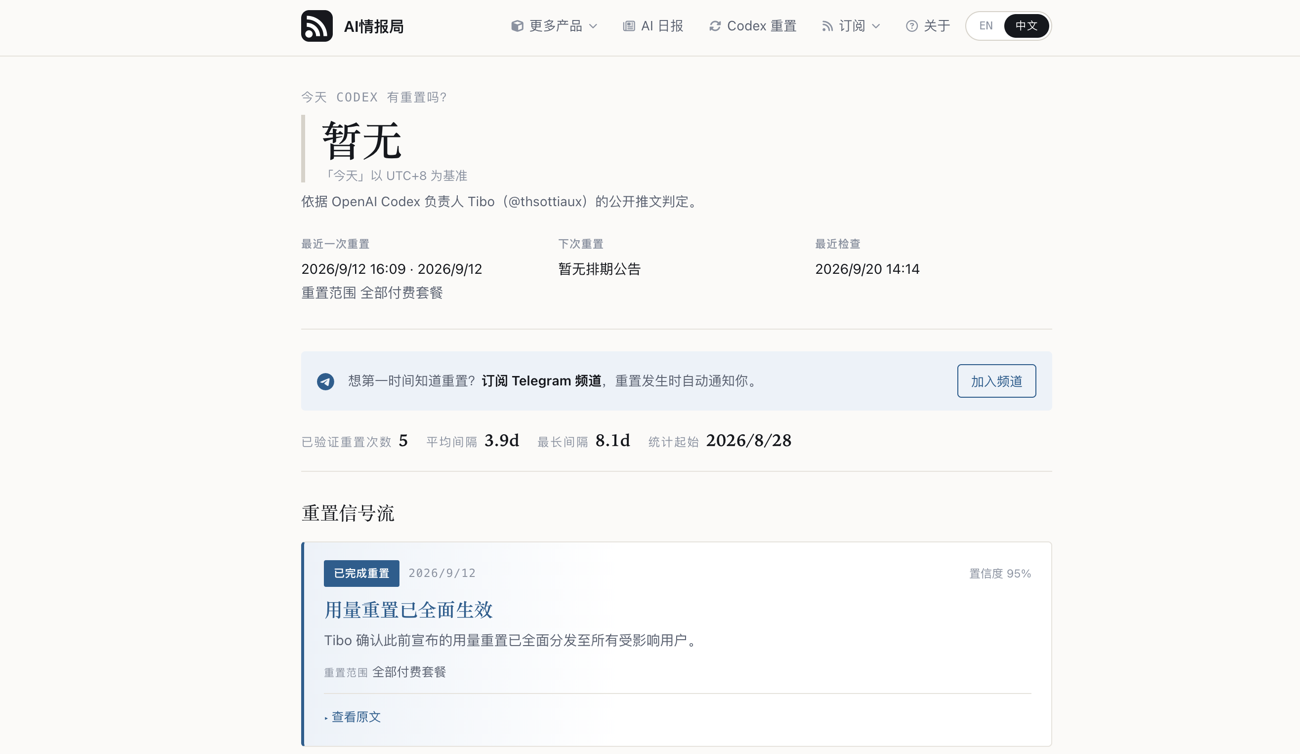Click the 最近检查 label
The width and height of the screenshot is (1300, 754).
pyautogui.click(x=838, y=244)
